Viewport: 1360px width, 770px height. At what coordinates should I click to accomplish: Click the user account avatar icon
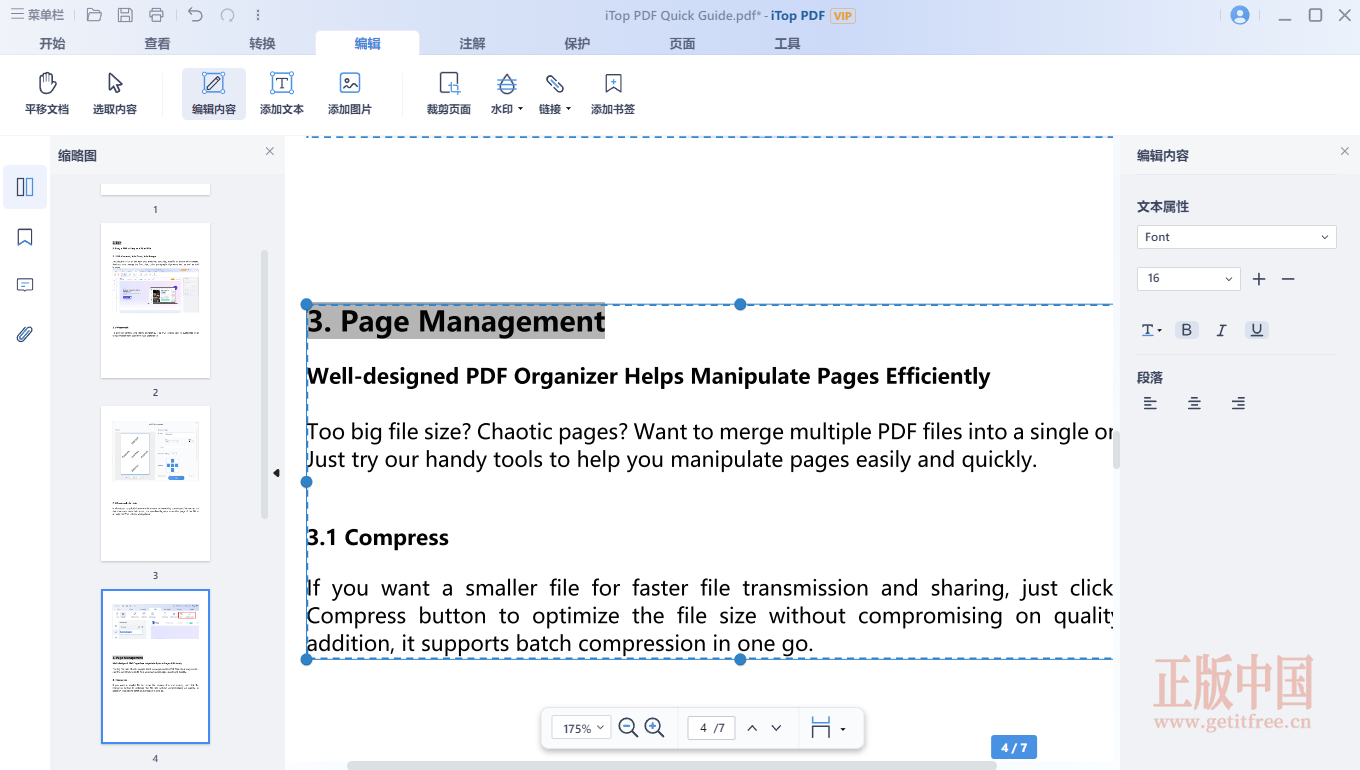(1240, 15)
